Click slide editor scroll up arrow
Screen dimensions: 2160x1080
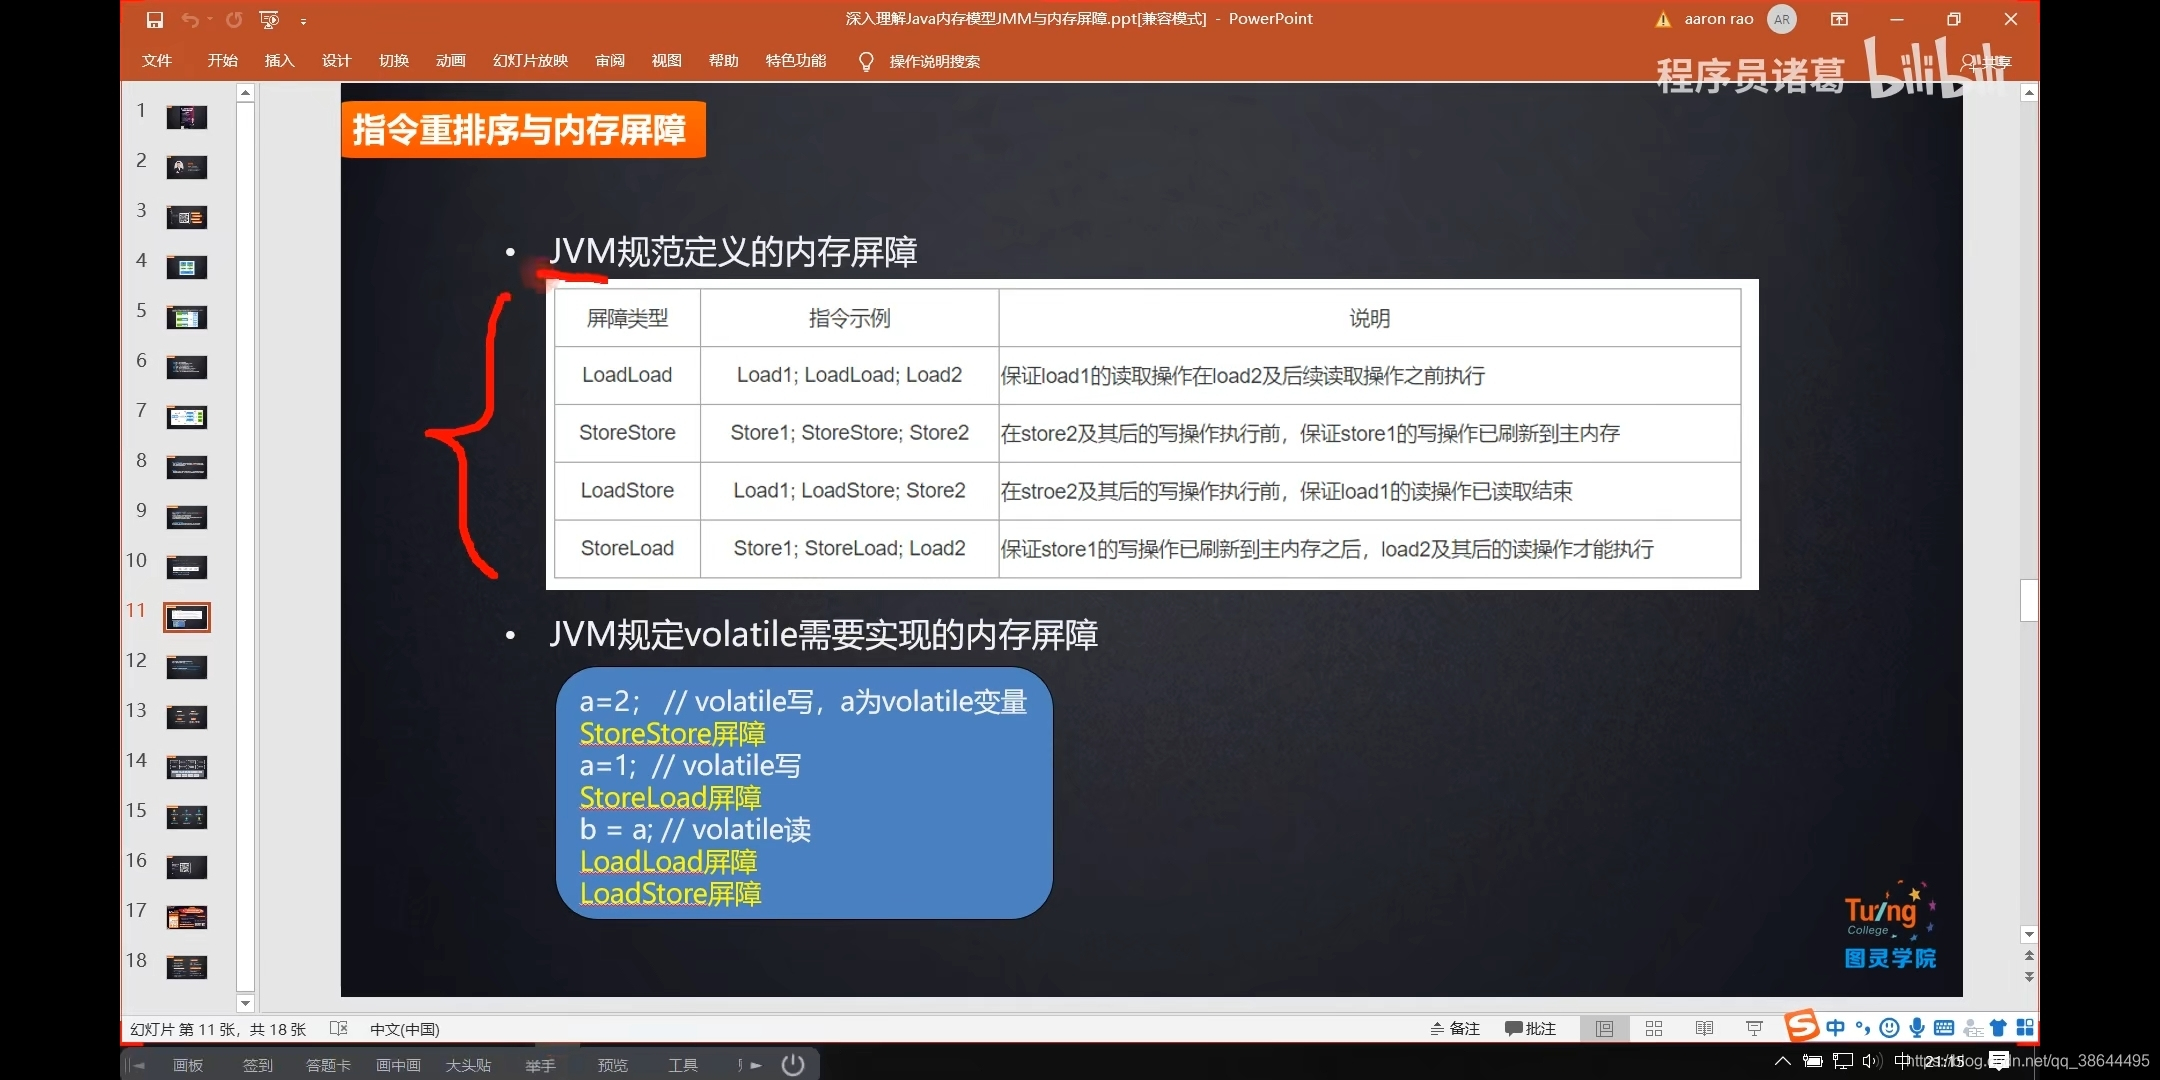(2028, 93)
